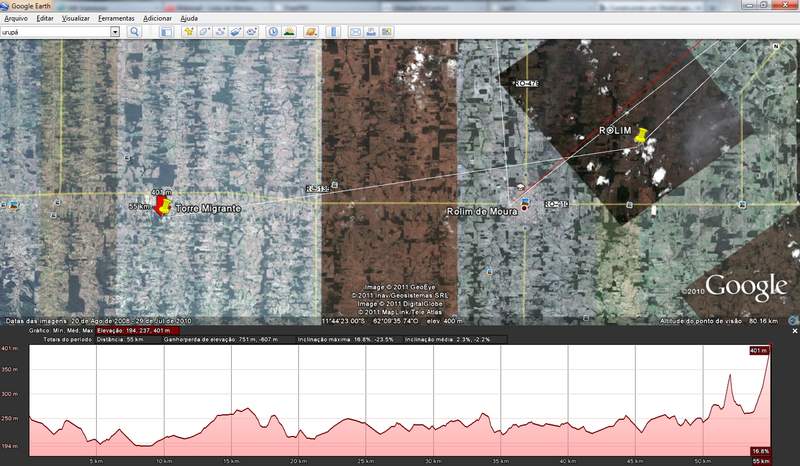This screenshot has width=800, height=466.
Task: Click the Google Earth title bar icon
Action: coord(5,6)
